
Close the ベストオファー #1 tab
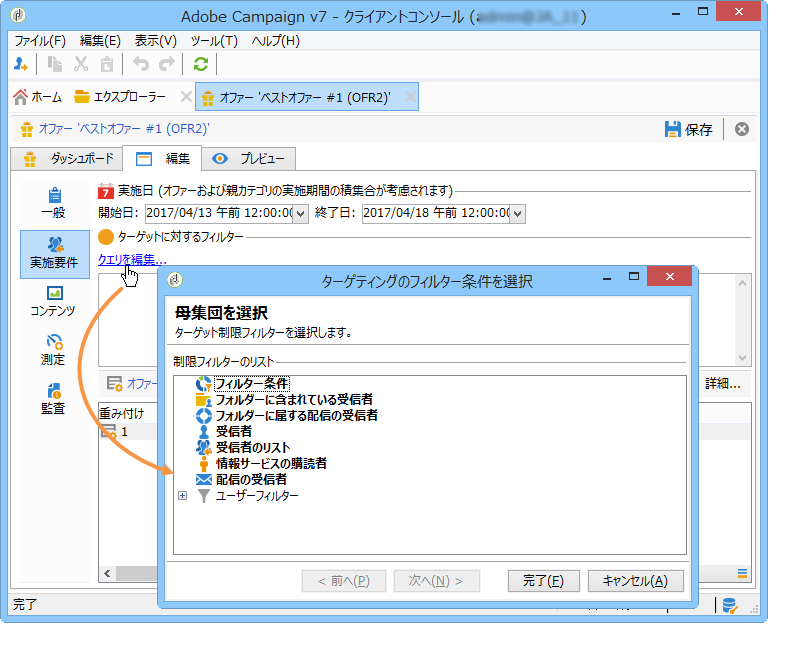tap(410, 96)
